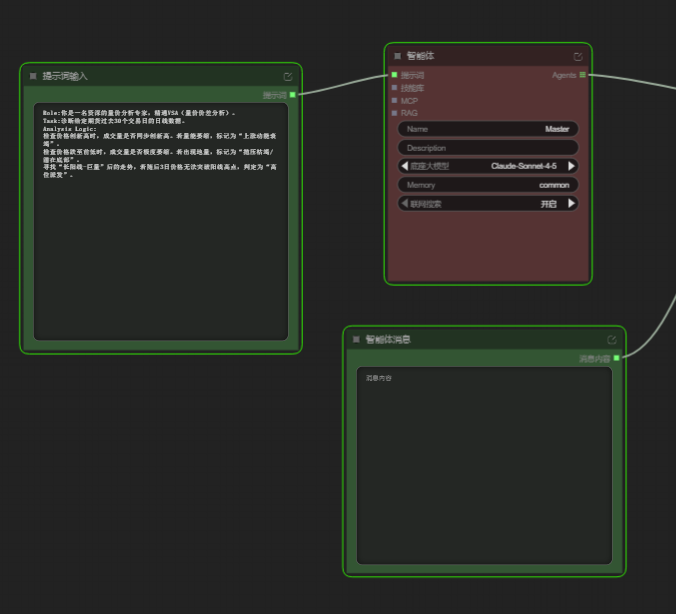Click the 技能库 input port square
The width and height of the screenshot is (676, 614).
pyautogui.click(x=395, y=88)
